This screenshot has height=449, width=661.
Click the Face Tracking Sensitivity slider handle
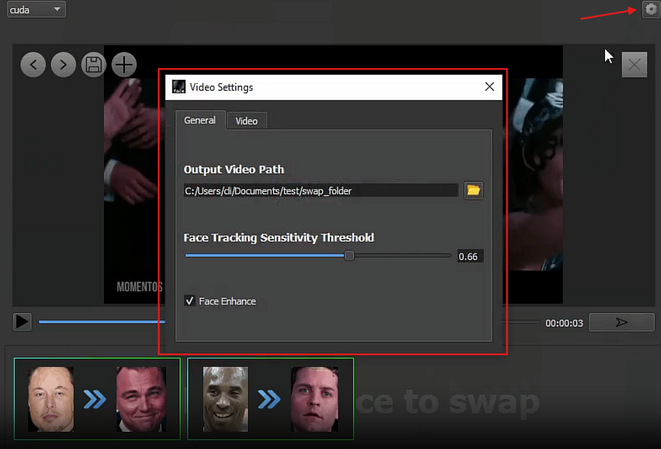pyautogui.click(x=349, y=255)
